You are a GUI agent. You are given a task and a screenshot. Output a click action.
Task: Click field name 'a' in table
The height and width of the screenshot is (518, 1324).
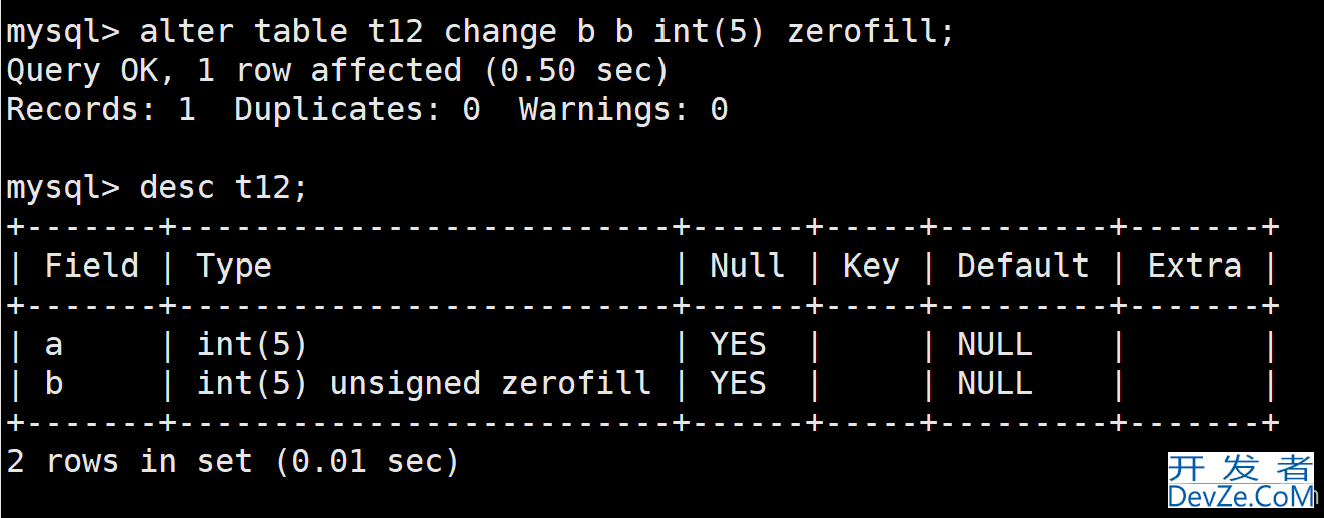coord(54,345)
